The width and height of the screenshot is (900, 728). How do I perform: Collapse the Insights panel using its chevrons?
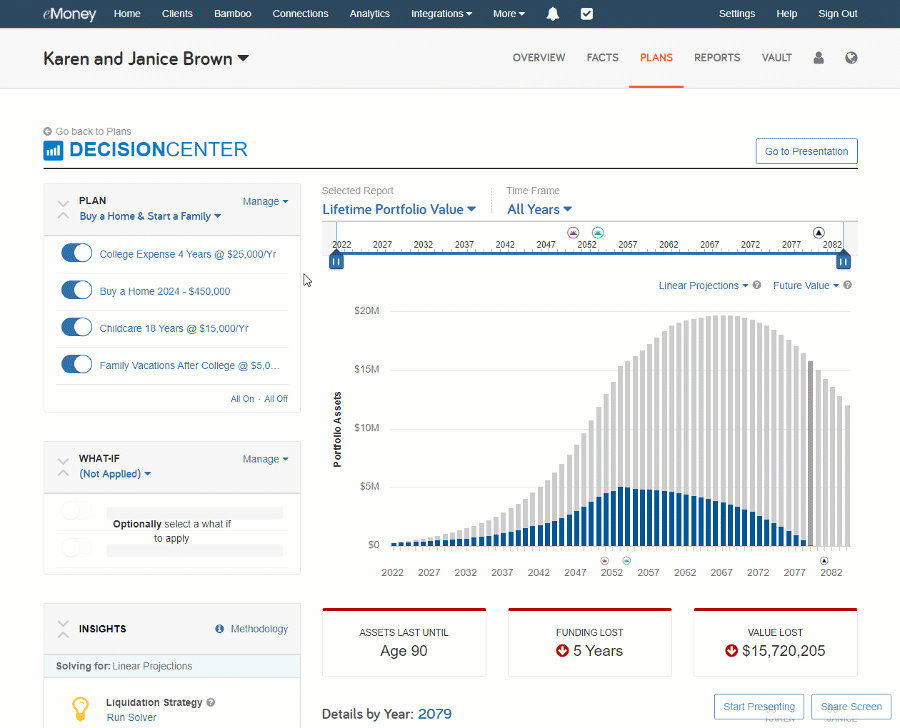click(x=63, y=629)
